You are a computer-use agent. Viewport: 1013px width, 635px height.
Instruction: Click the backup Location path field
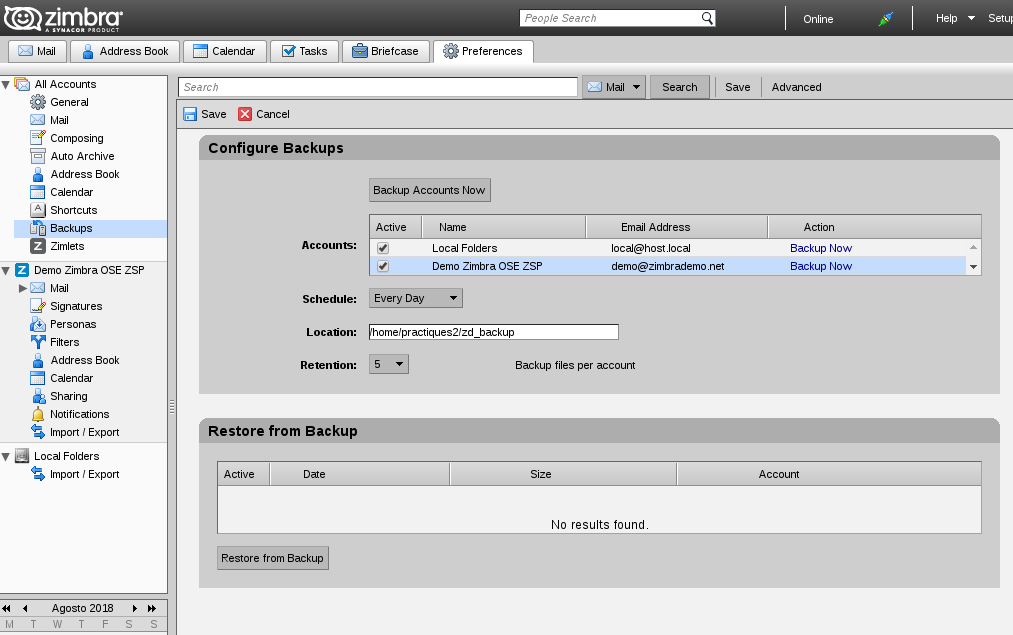click(x=493, y=332)
